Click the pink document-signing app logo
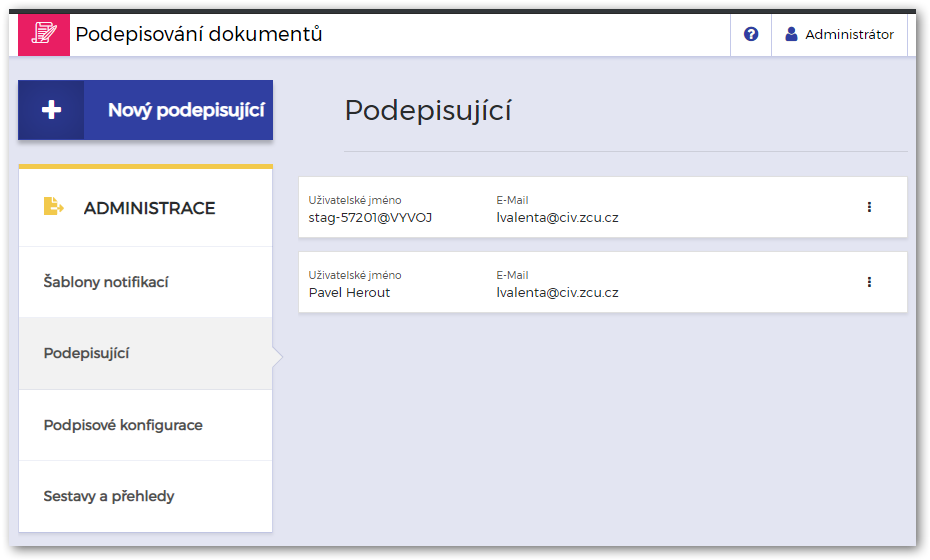The image size is (930, 560). (45, 34)
